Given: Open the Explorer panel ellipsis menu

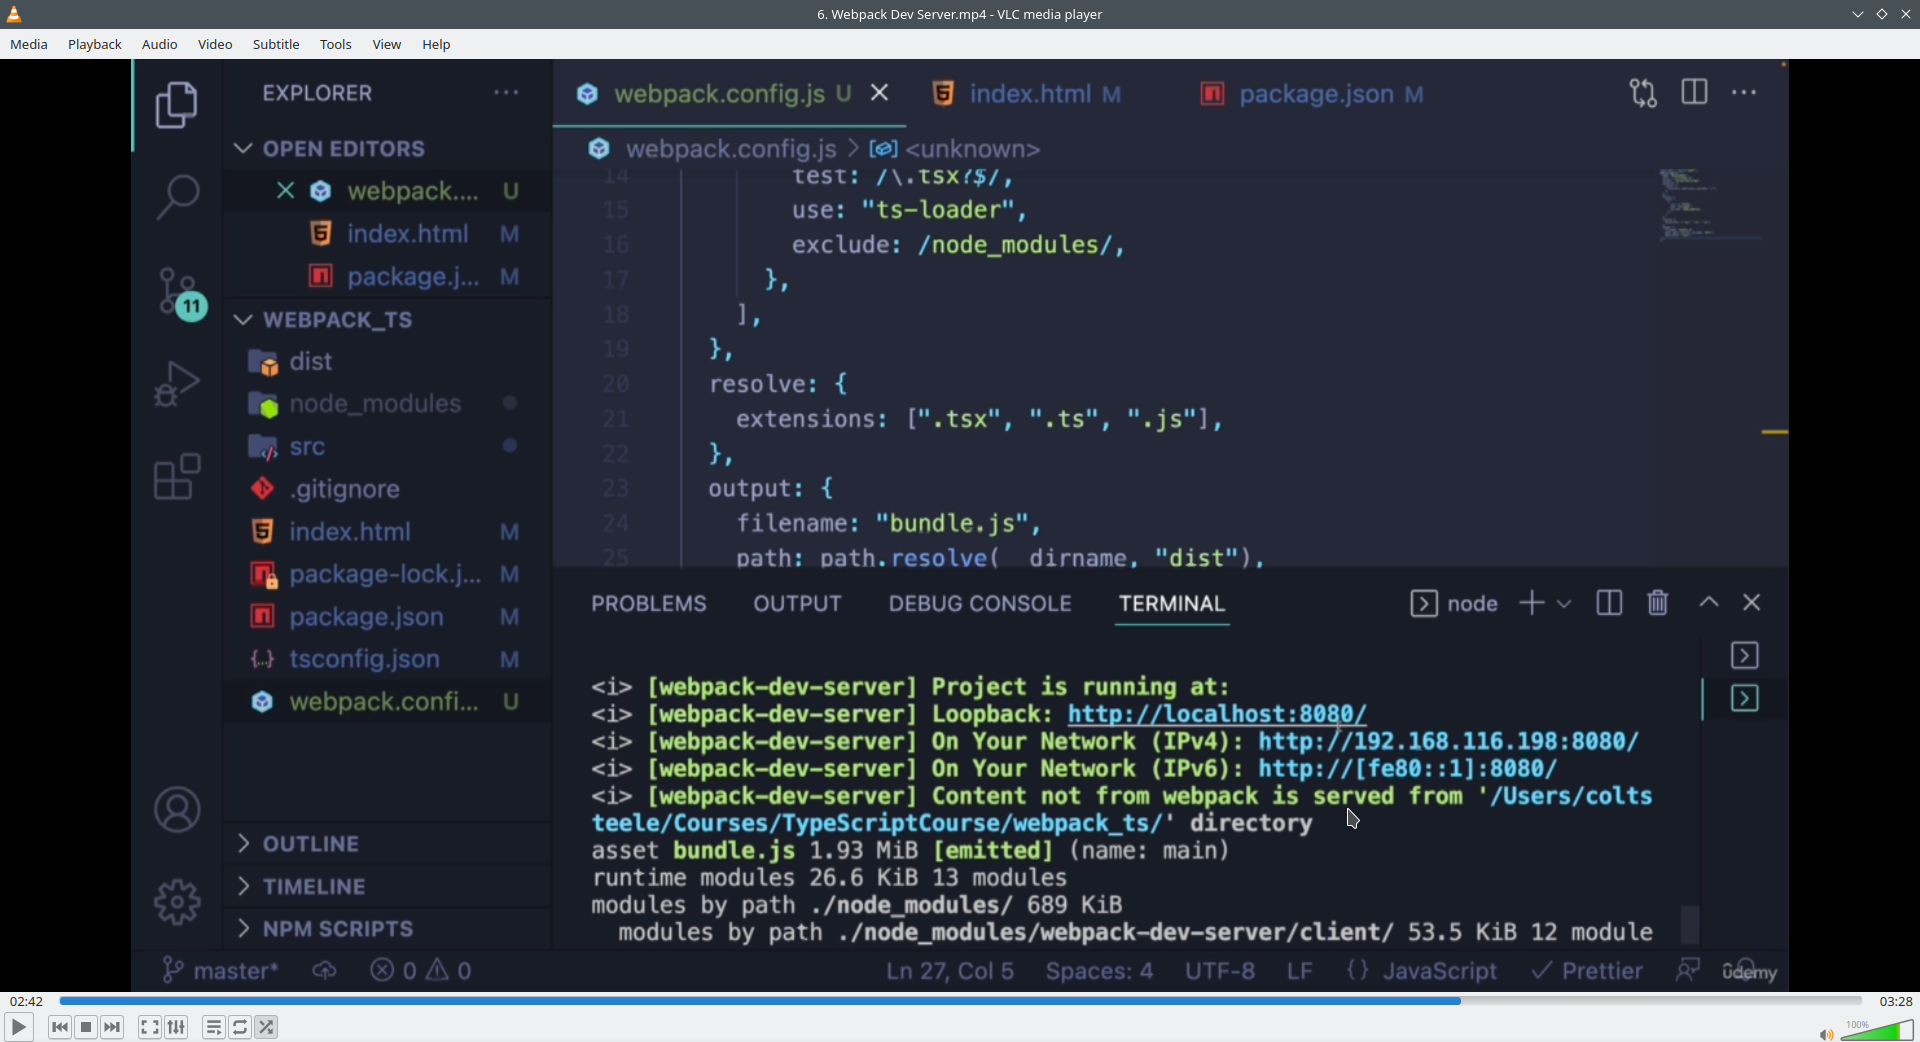Looking at the screenshot, I should [506, 93].
